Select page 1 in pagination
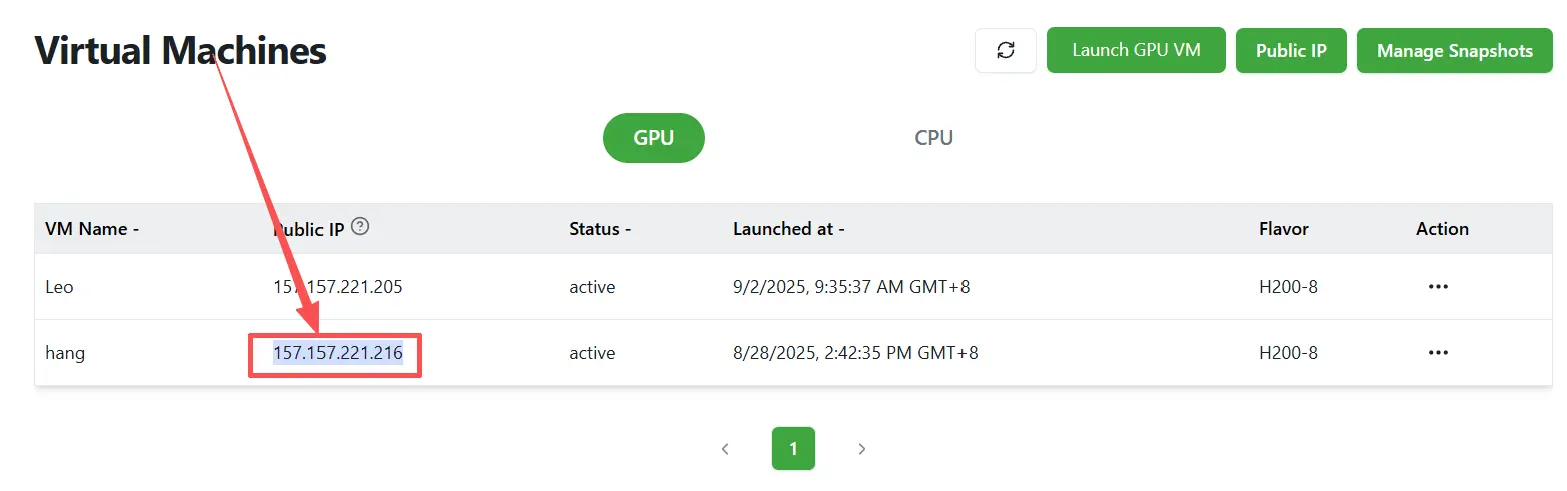1567x491 pixels. (x=793, y=449)
